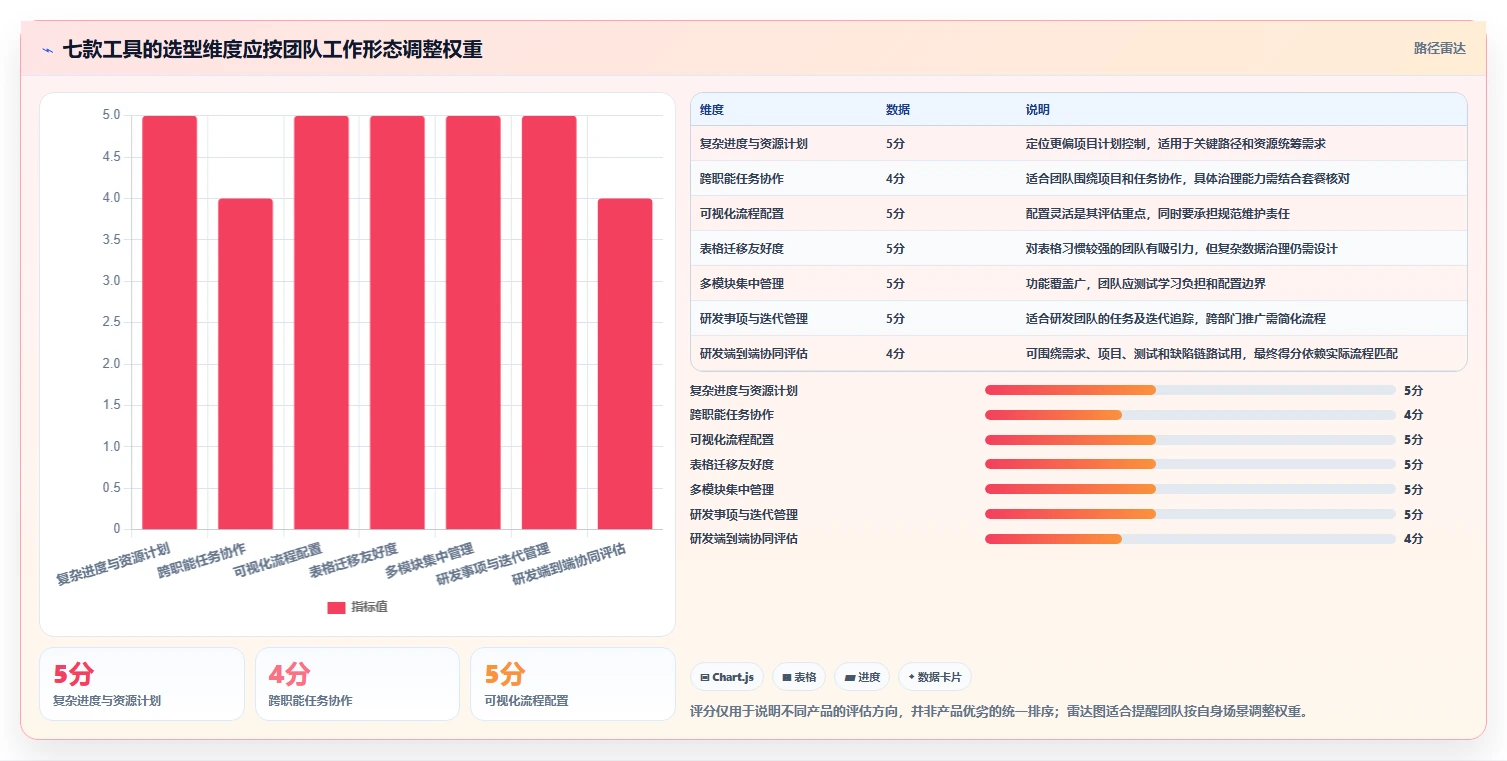Open the 5分 复杂进度与资源计划 data card
1507x761 pixels.
(x=142, y=684)
